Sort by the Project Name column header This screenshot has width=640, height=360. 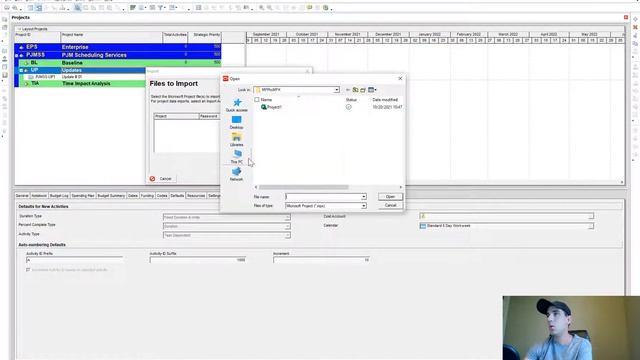111,37
